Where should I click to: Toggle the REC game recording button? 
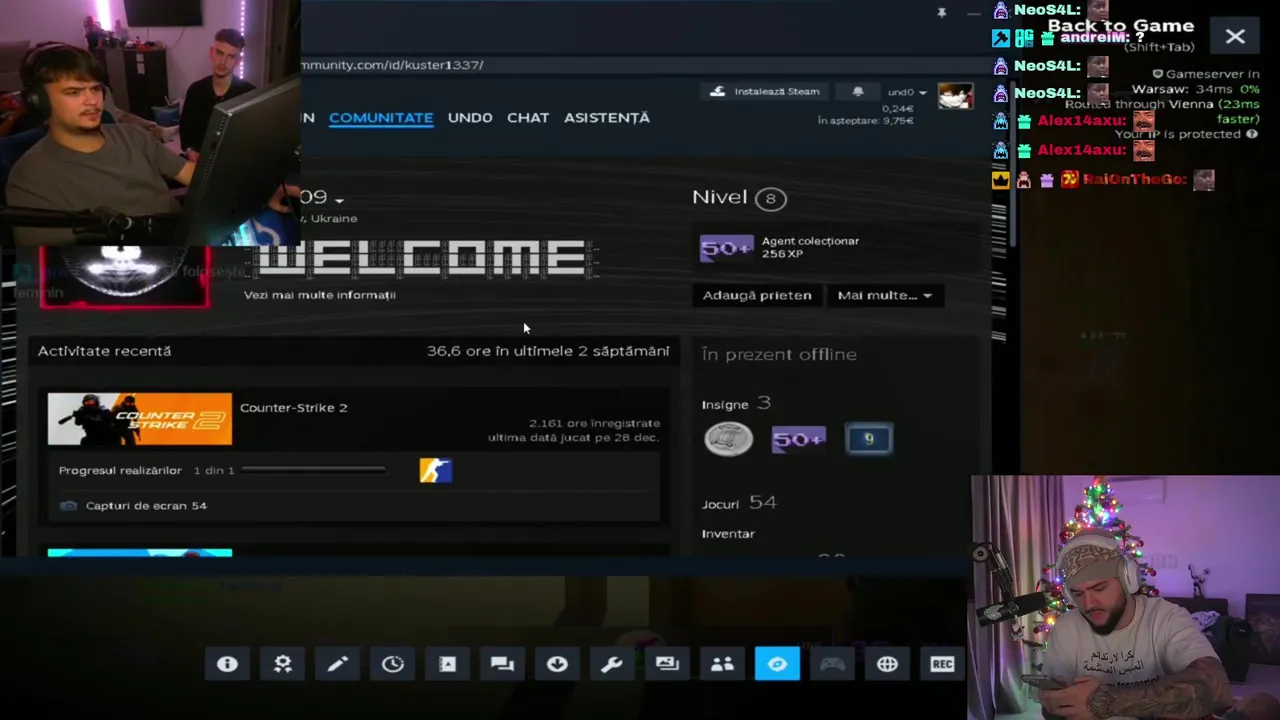tap(942, 664)
